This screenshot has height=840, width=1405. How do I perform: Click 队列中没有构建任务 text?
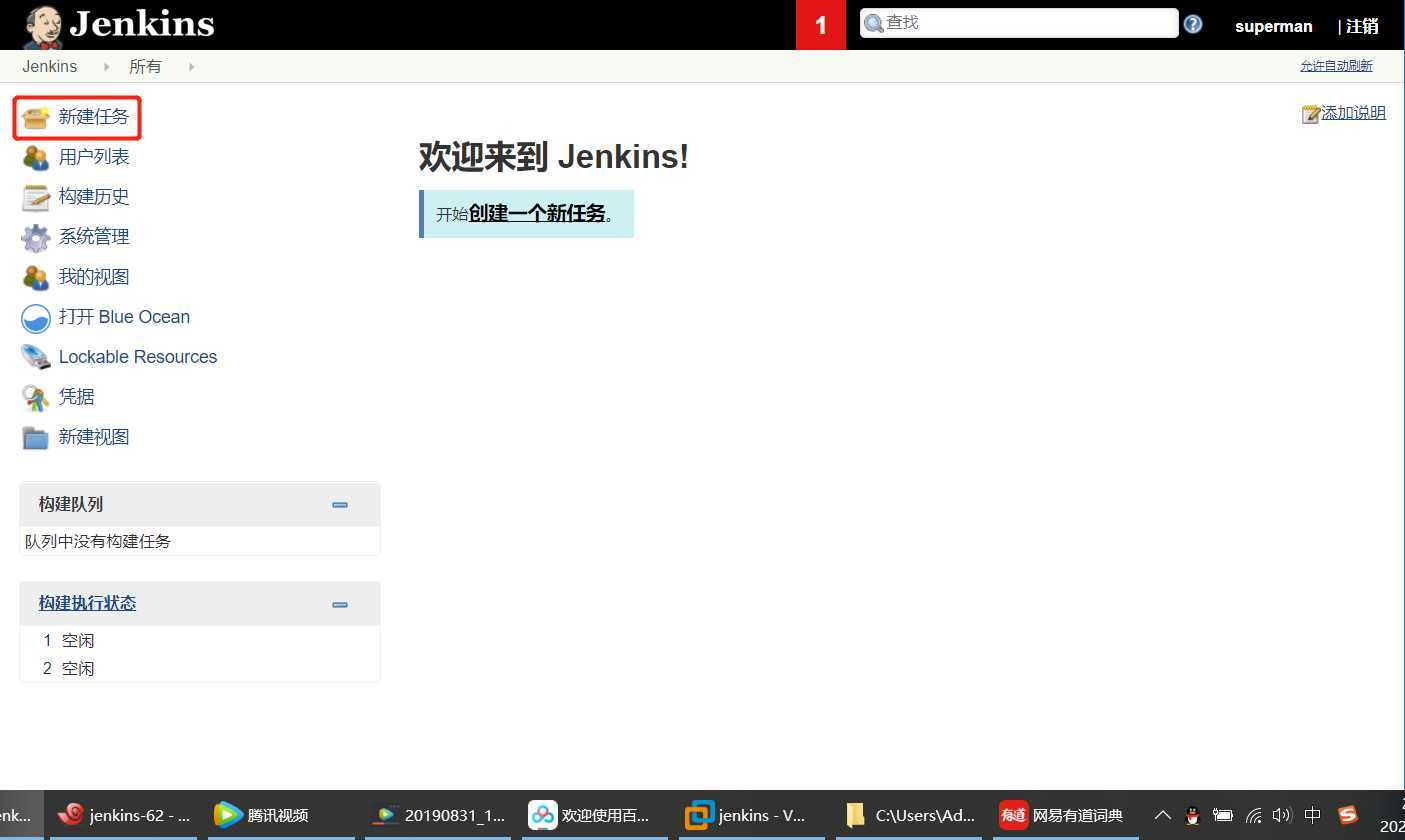tap(98, 541)
